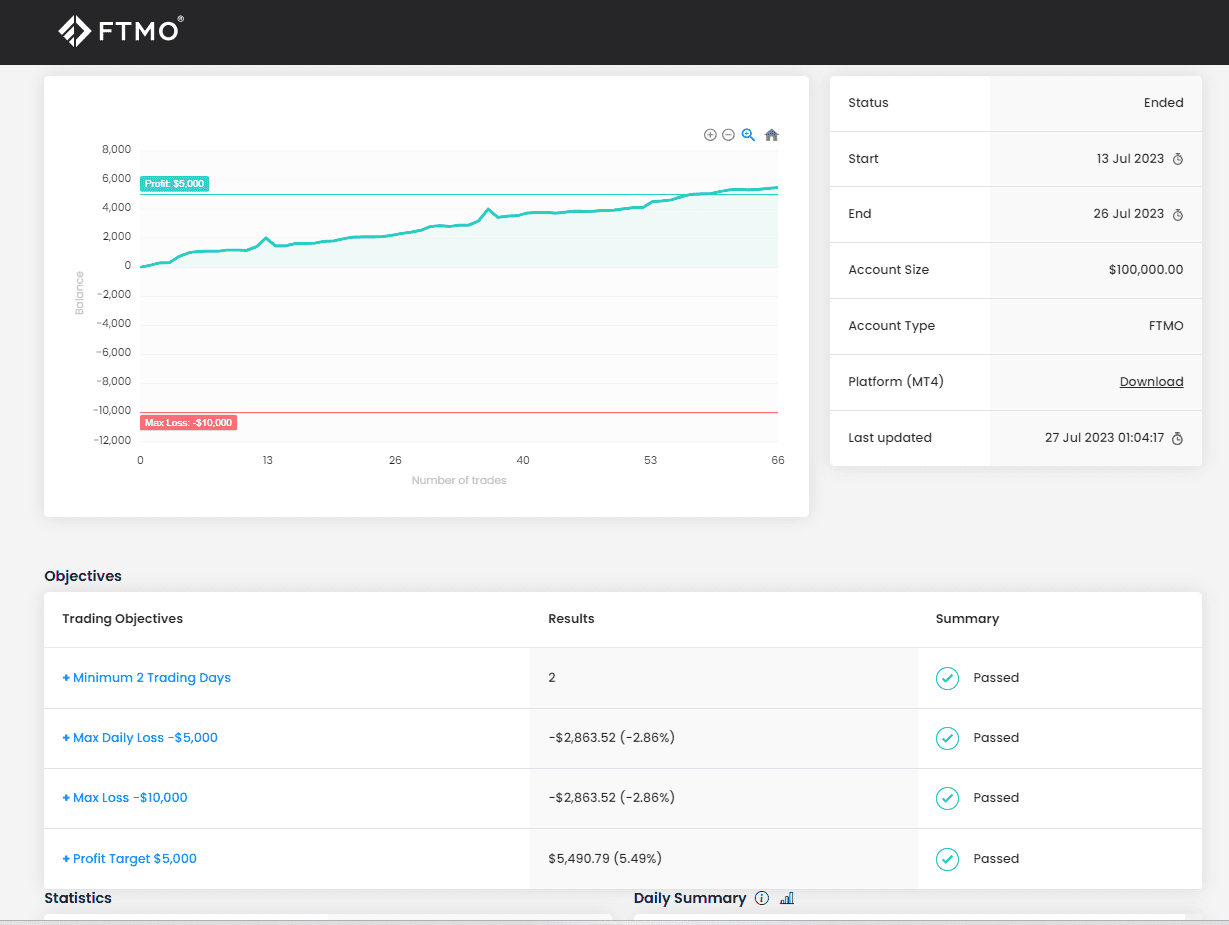This screenshot has width=1229, height=925.
Task: Download the MT4 platform
Action: (x=1151, y=382)
